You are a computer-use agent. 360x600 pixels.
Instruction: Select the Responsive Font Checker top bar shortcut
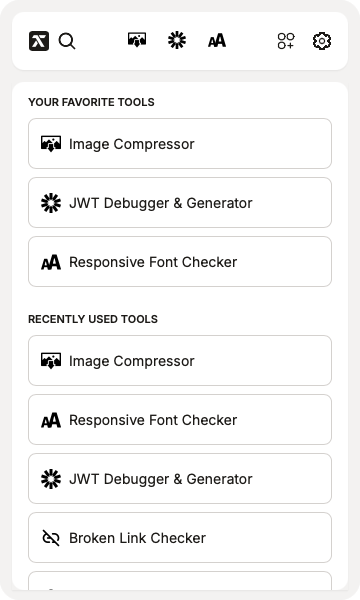(217, 41)
